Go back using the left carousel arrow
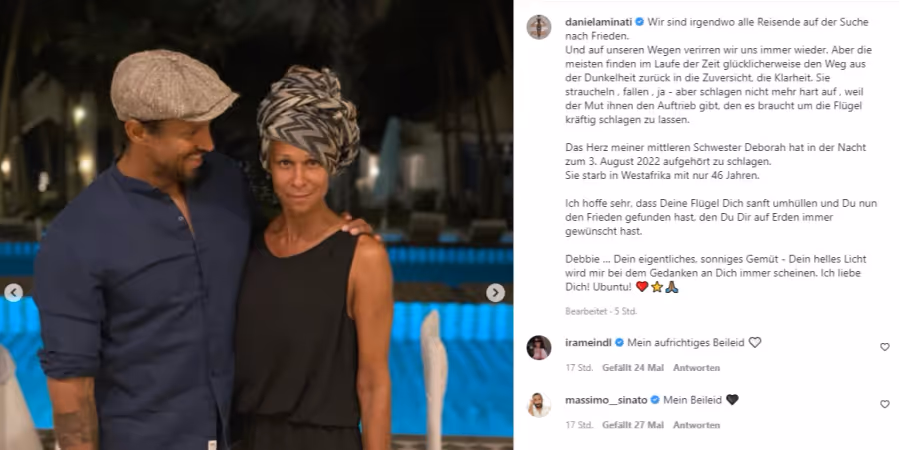900x450 pixels. 13,293
